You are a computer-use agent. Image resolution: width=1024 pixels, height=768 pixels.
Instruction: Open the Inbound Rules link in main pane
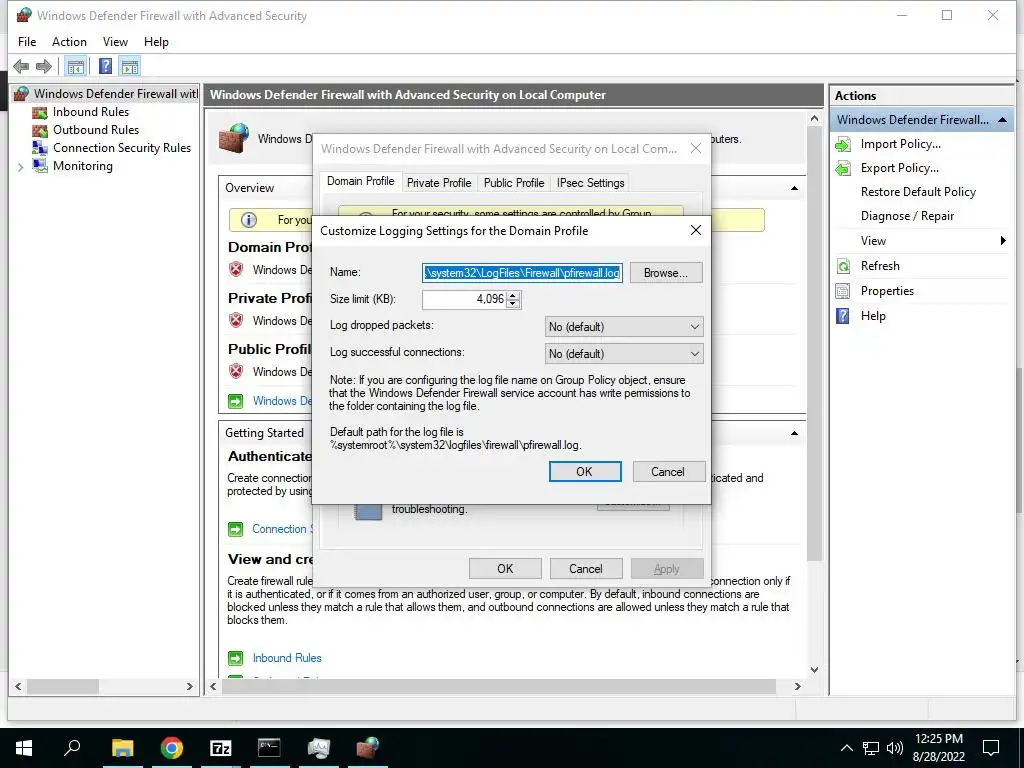pos(287,658)
